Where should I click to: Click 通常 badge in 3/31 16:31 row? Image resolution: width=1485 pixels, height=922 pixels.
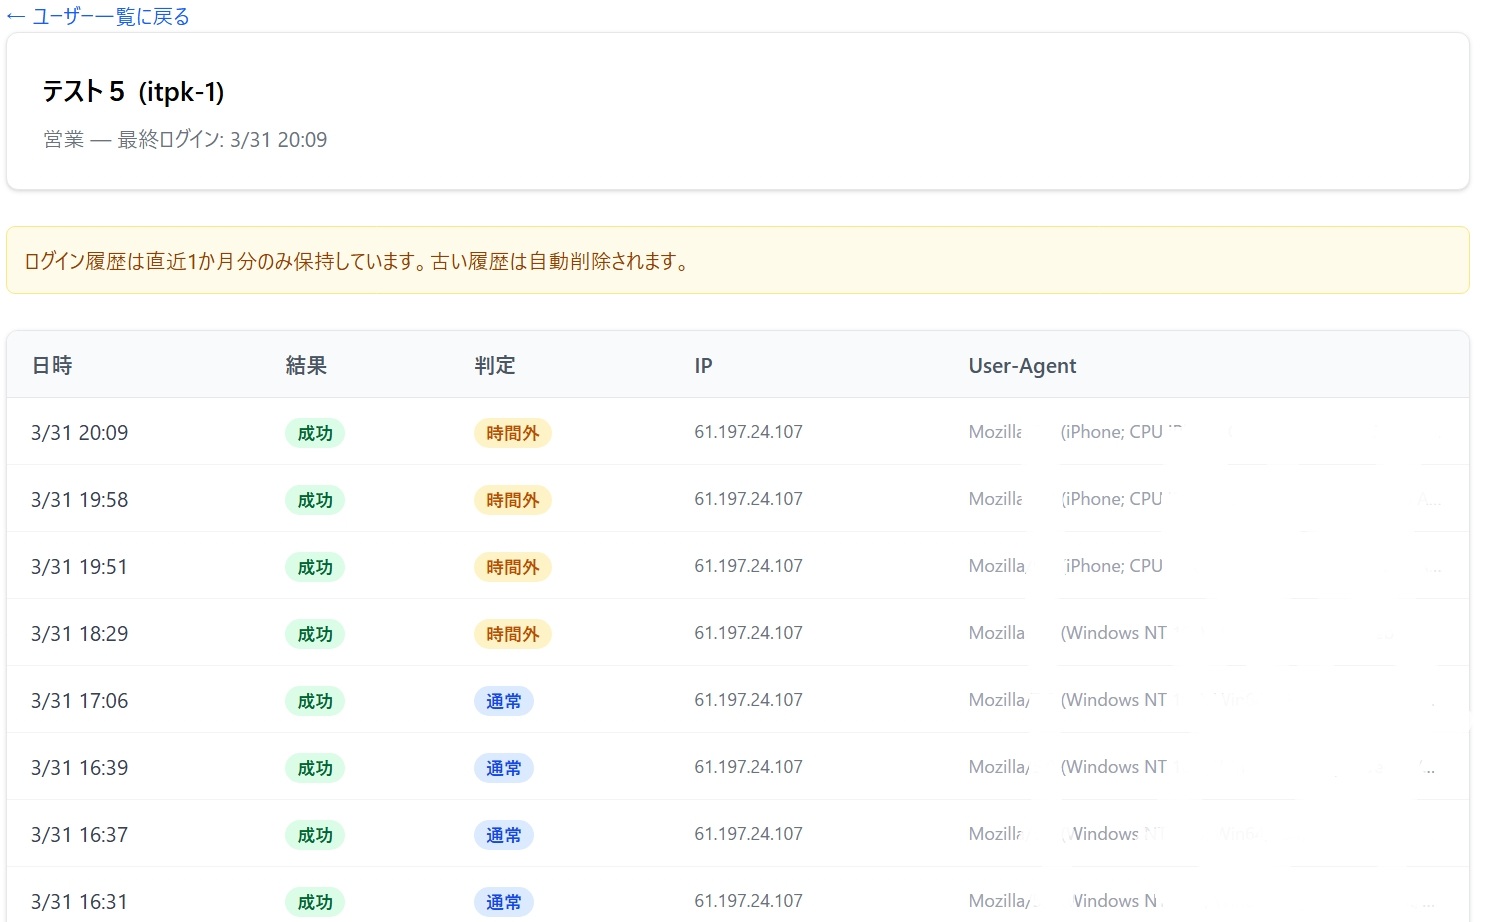(503, 902)
